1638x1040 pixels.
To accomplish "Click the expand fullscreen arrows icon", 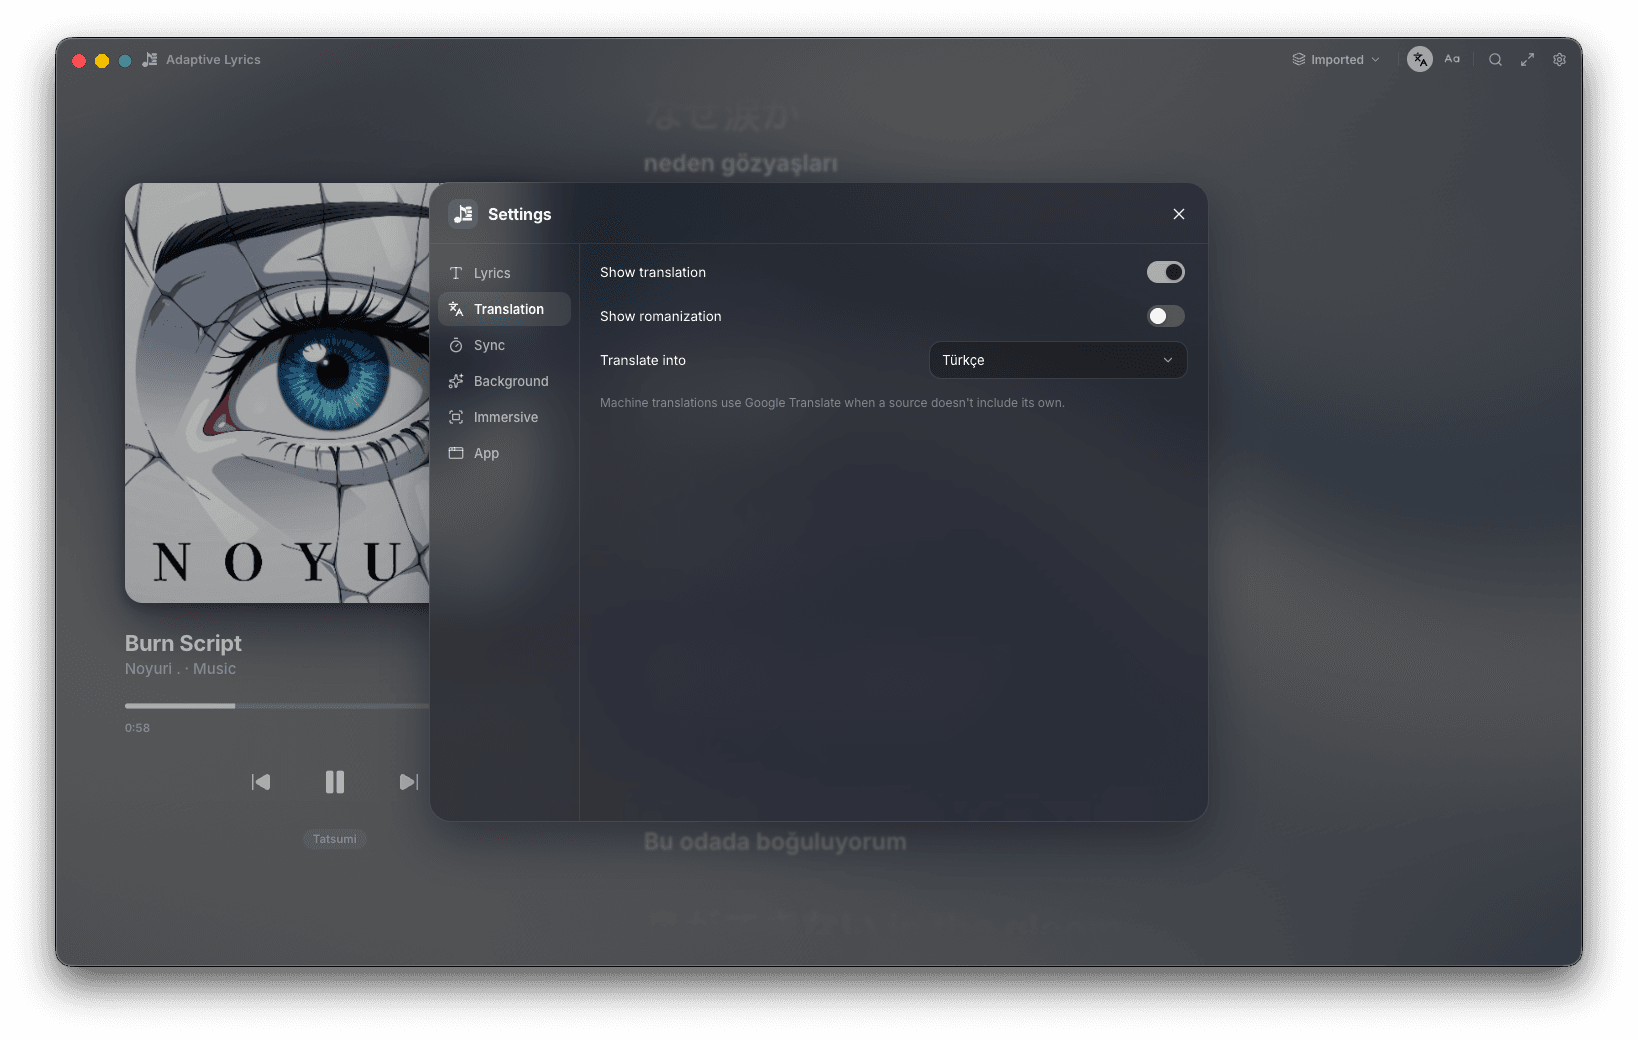I will point(1527,60).
